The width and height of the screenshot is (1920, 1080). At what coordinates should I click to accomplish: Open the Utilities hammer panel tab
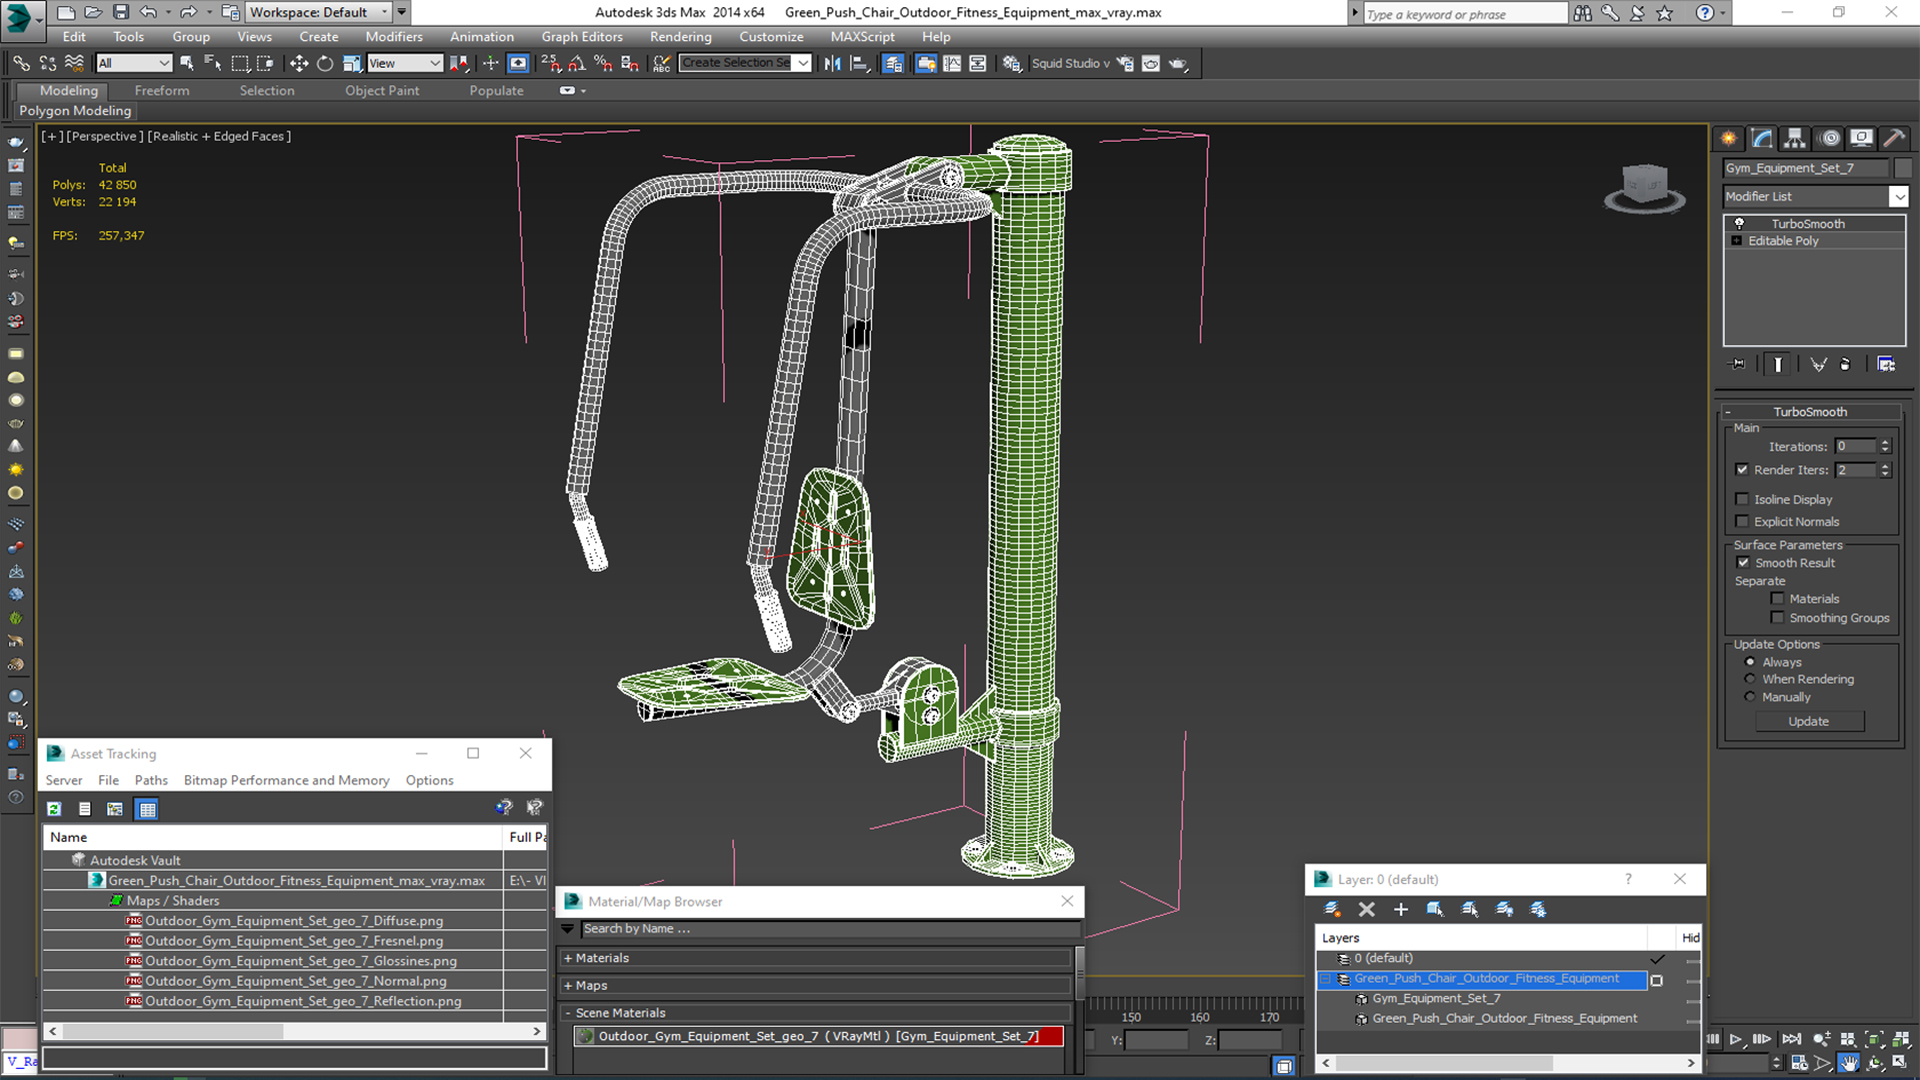pyautogui.click(x=1893, y=138)
